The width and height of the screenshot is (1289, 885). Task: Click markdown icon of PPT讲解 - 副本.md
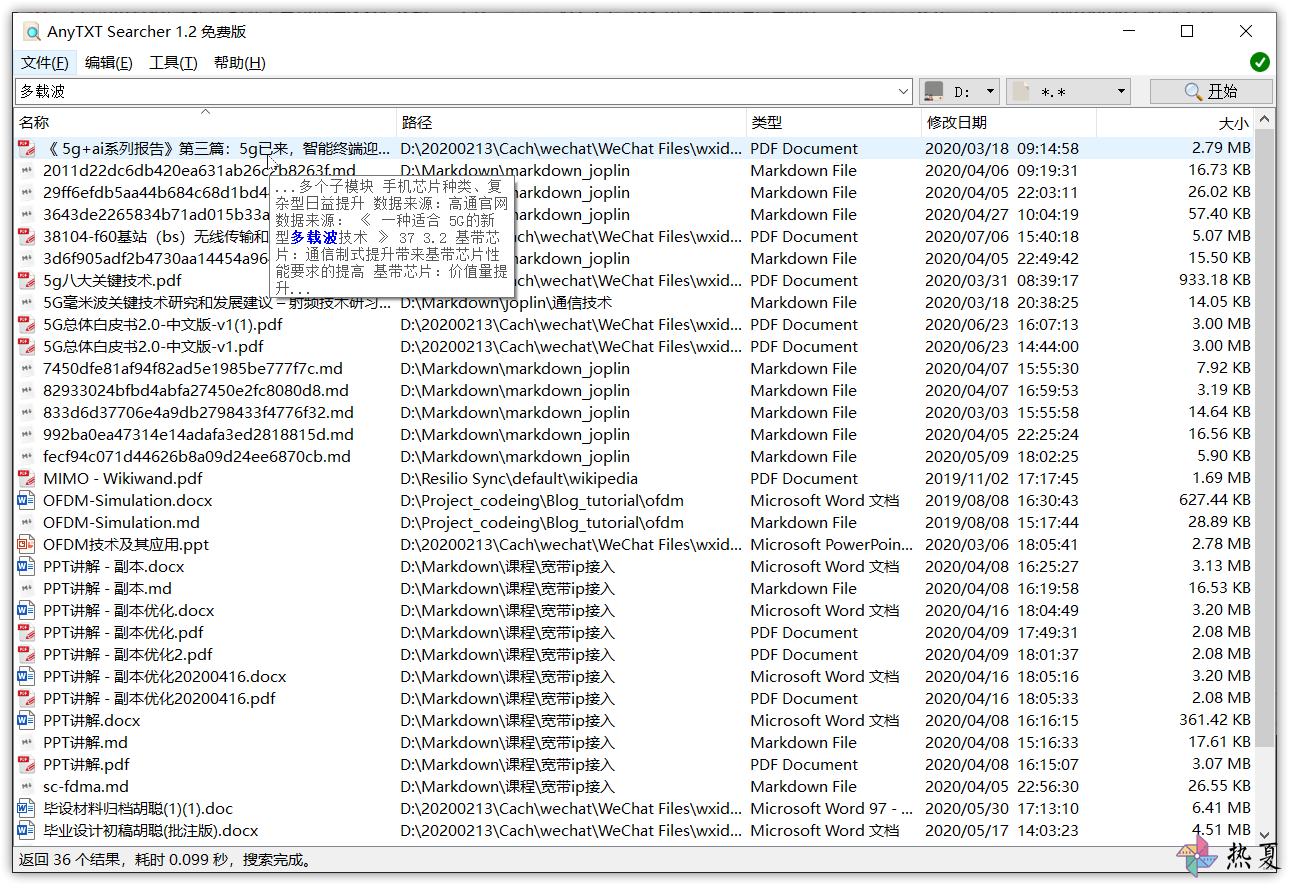(x=27, y=589)
